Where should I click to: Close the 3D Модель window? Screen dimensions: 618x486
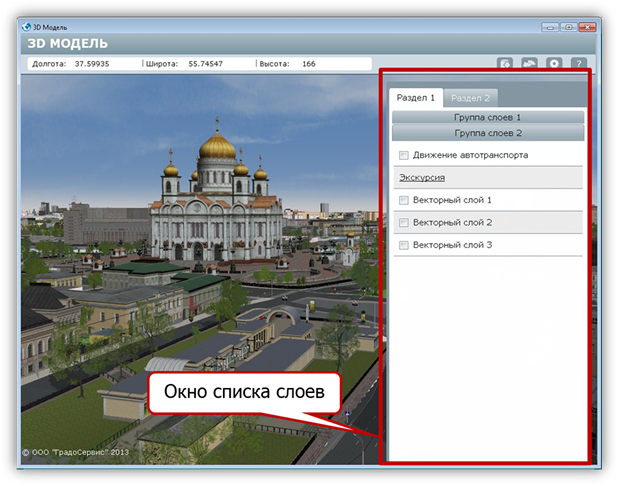point(587,26)
